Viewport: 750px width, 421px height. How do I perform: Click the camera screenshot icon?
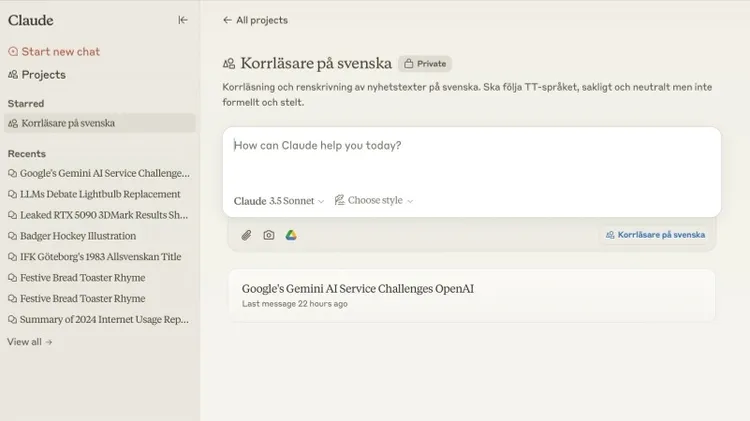[x=269, y=235]
